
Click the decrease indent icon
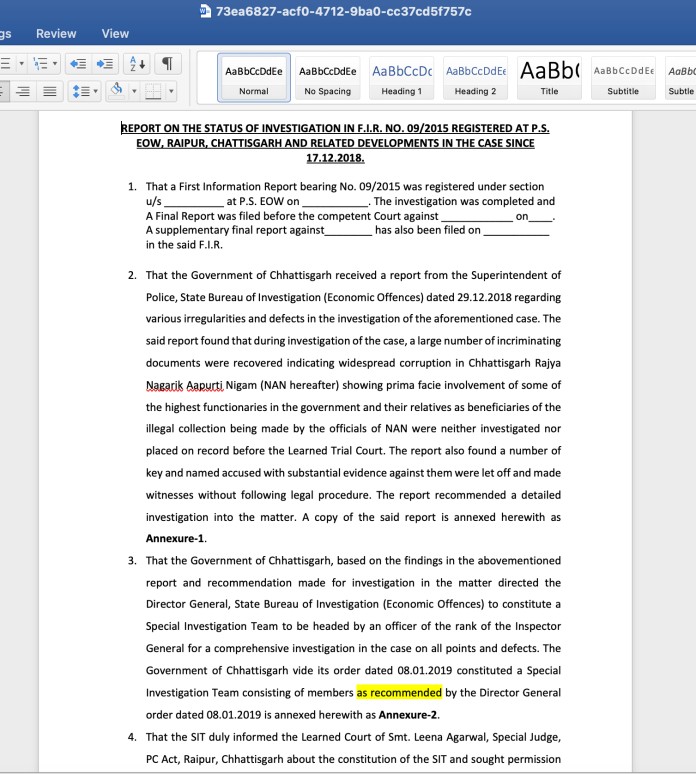pos(78,64)
